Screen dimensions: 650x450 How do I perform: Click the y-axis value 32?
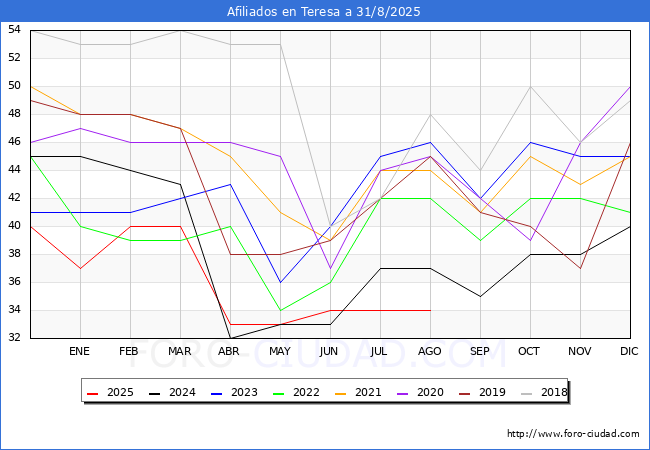(x=15, y=337)
